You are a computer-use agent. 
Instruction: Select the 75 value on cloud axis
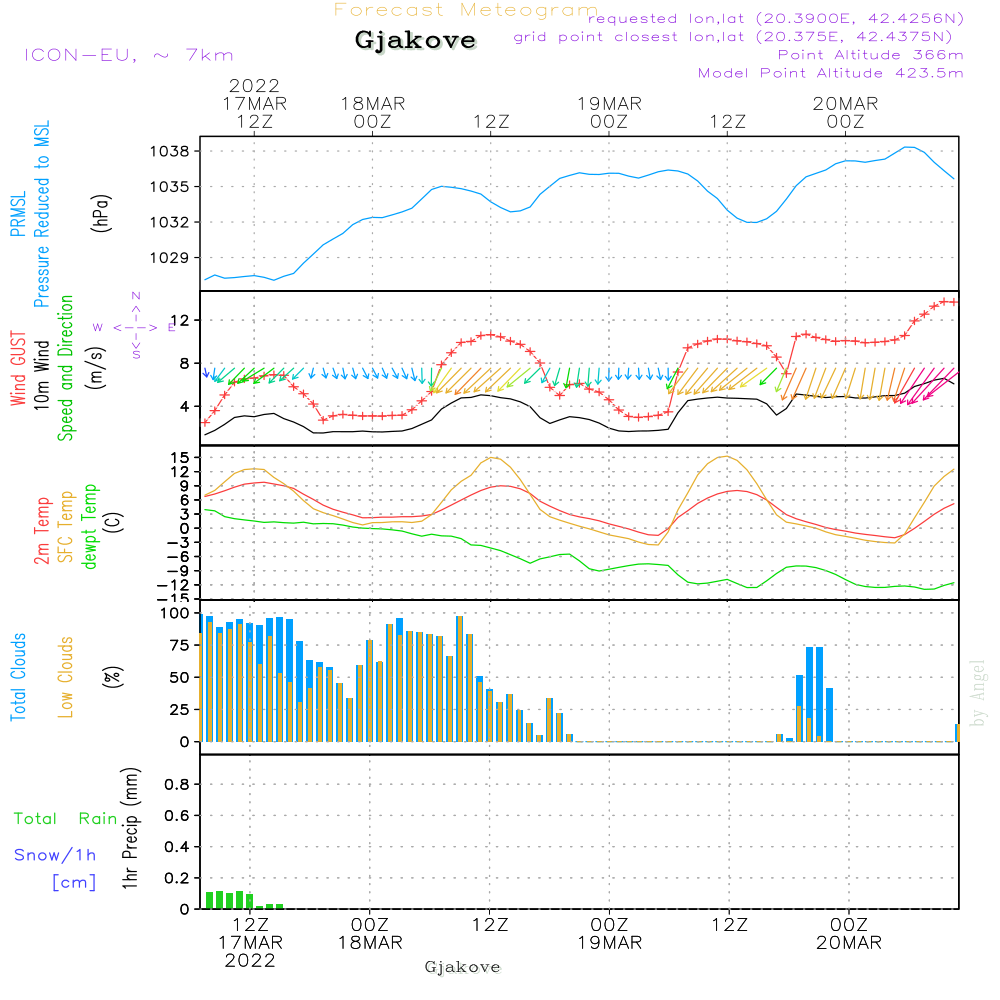(180, 645)
